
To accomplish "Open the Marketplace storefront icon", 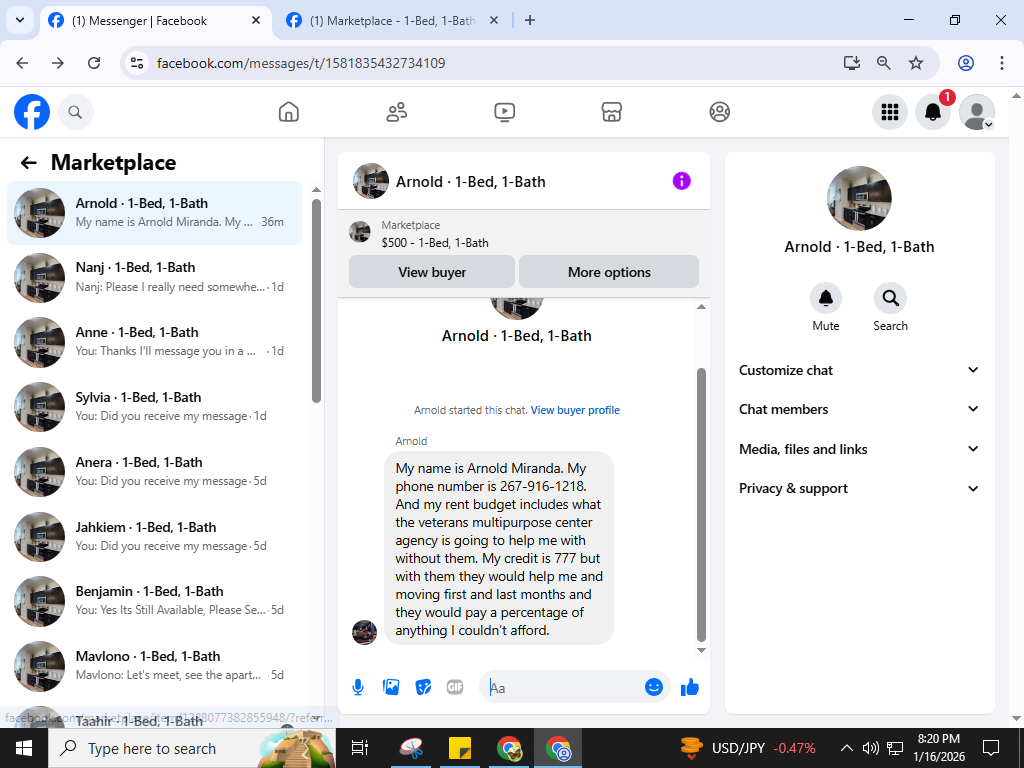I will [611, 112].
